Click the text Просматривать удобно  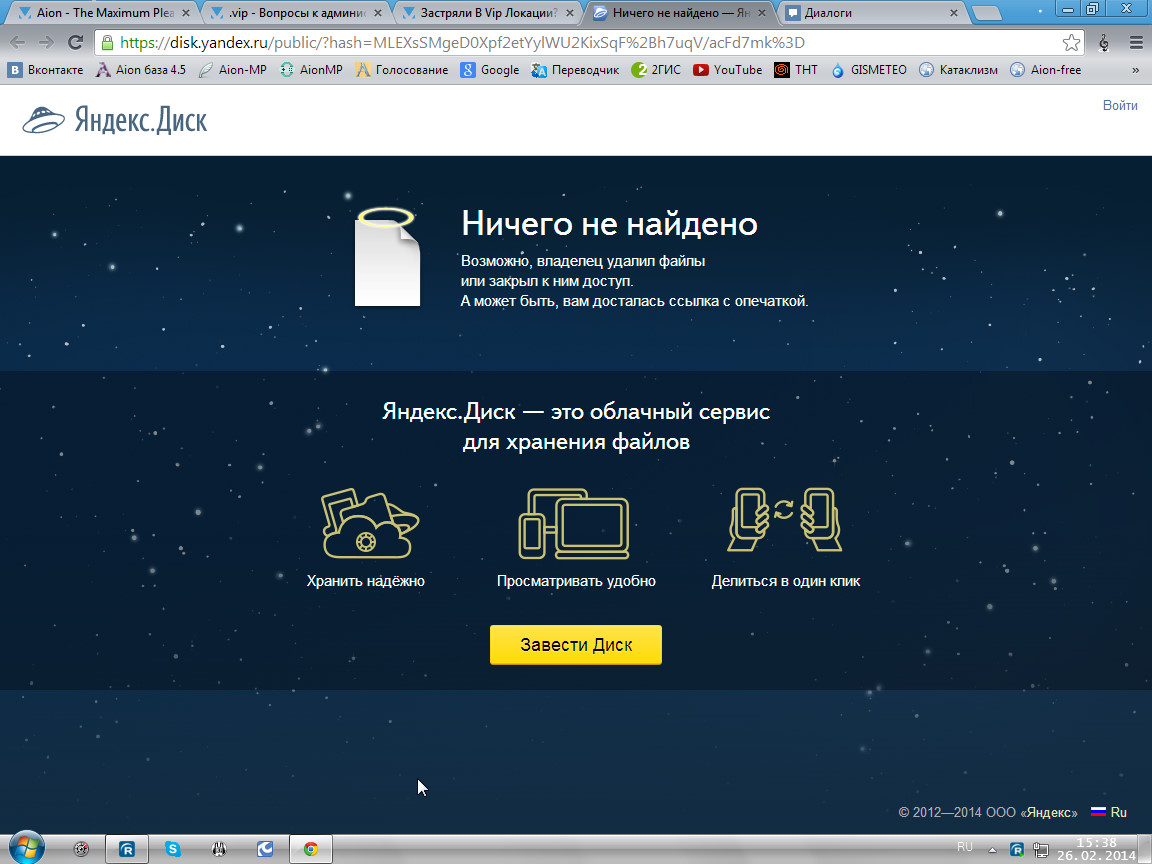576,581
